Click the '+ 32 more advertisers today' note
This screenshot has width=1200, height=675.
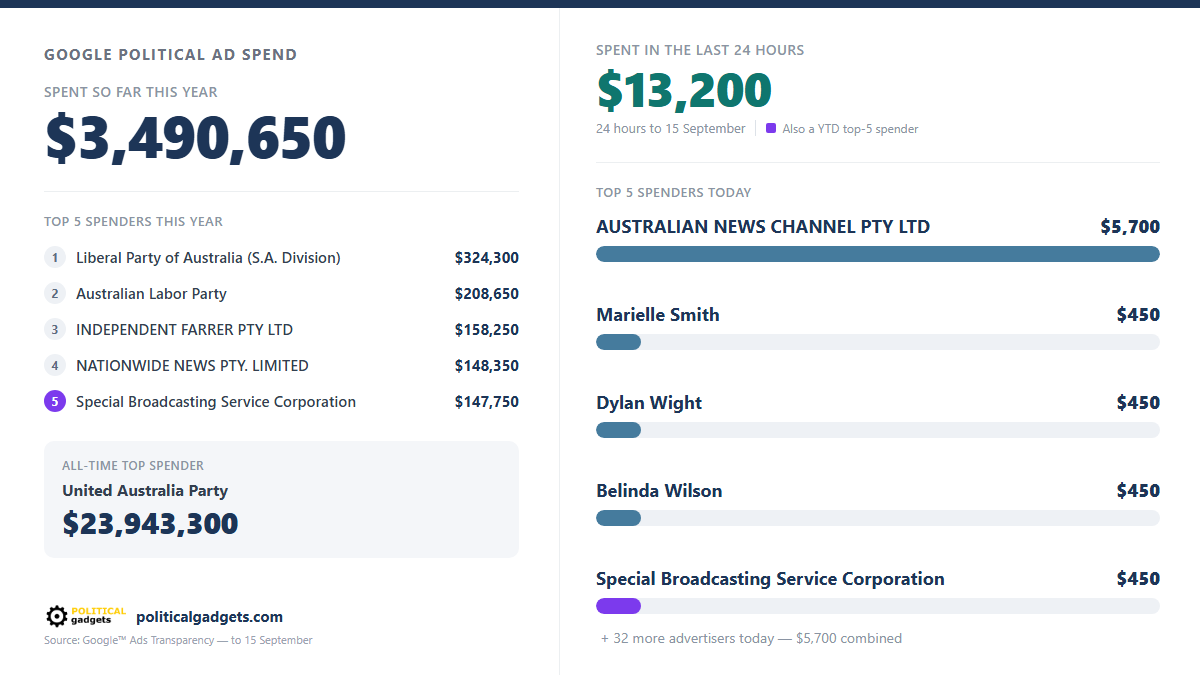751,638
